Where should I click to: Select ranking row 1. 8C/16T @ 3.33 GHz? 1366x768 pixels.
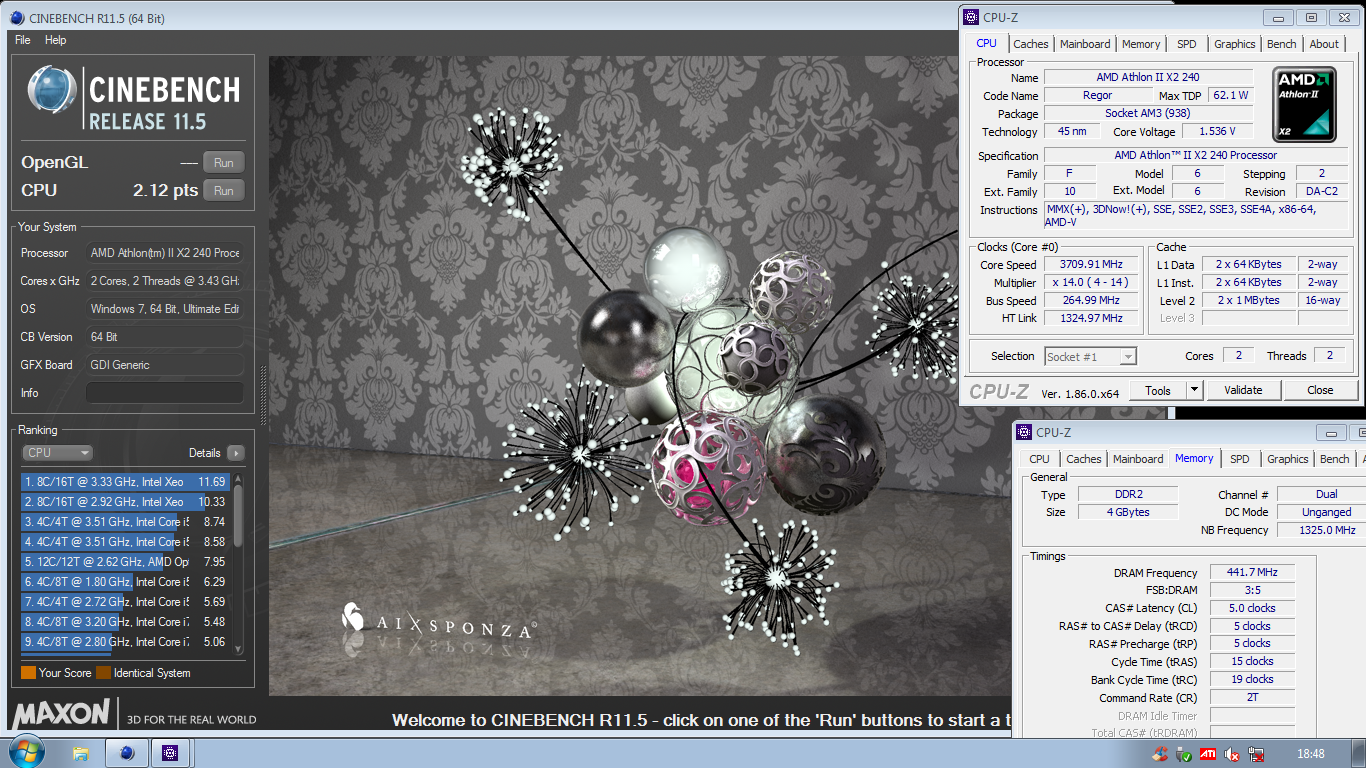[126, 482]
